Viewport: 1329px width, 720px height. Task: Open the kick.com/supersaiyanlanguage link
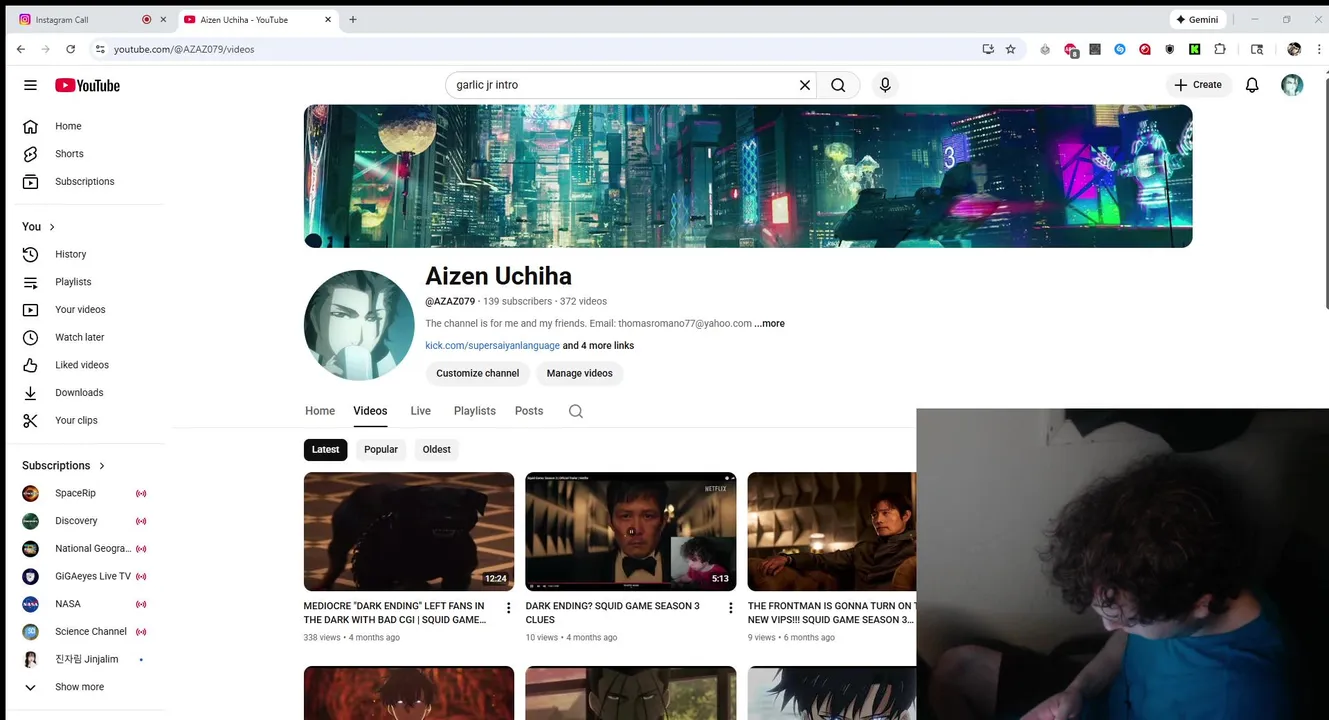492,346
